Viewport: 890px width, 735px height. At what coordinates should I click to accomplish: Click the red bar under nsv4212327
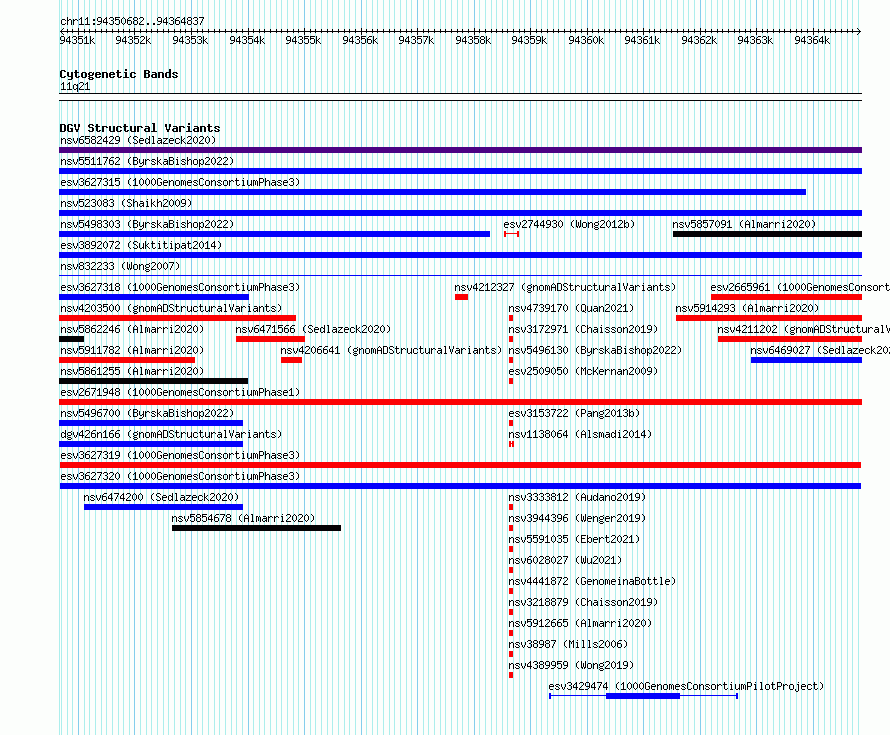(461, 297)
